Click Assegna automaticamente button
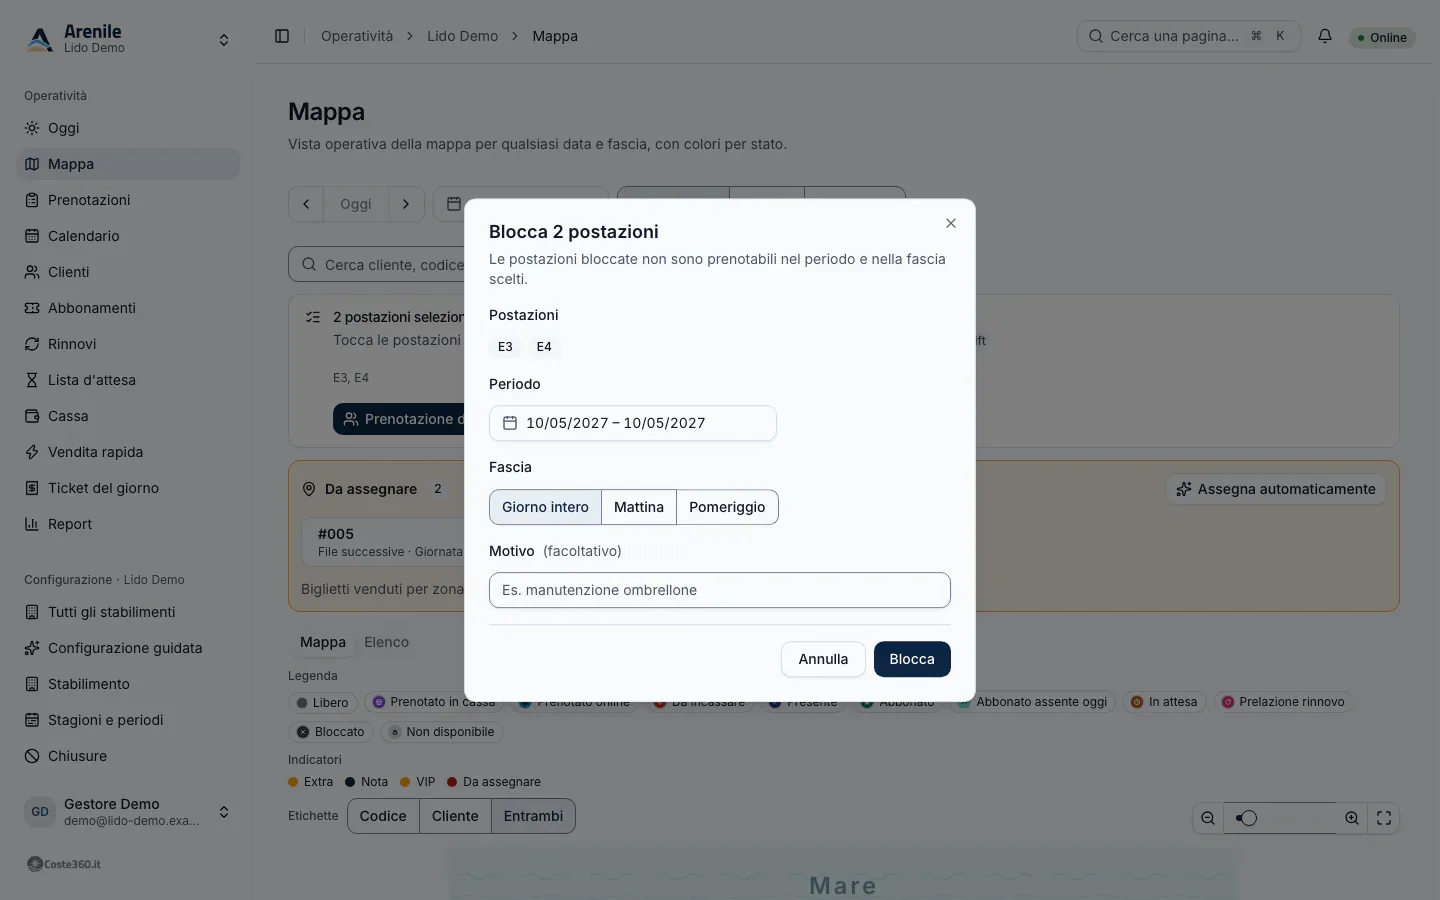This screenshot has height=900, width=1440. pyautogui.click(x=1276, y=489)
